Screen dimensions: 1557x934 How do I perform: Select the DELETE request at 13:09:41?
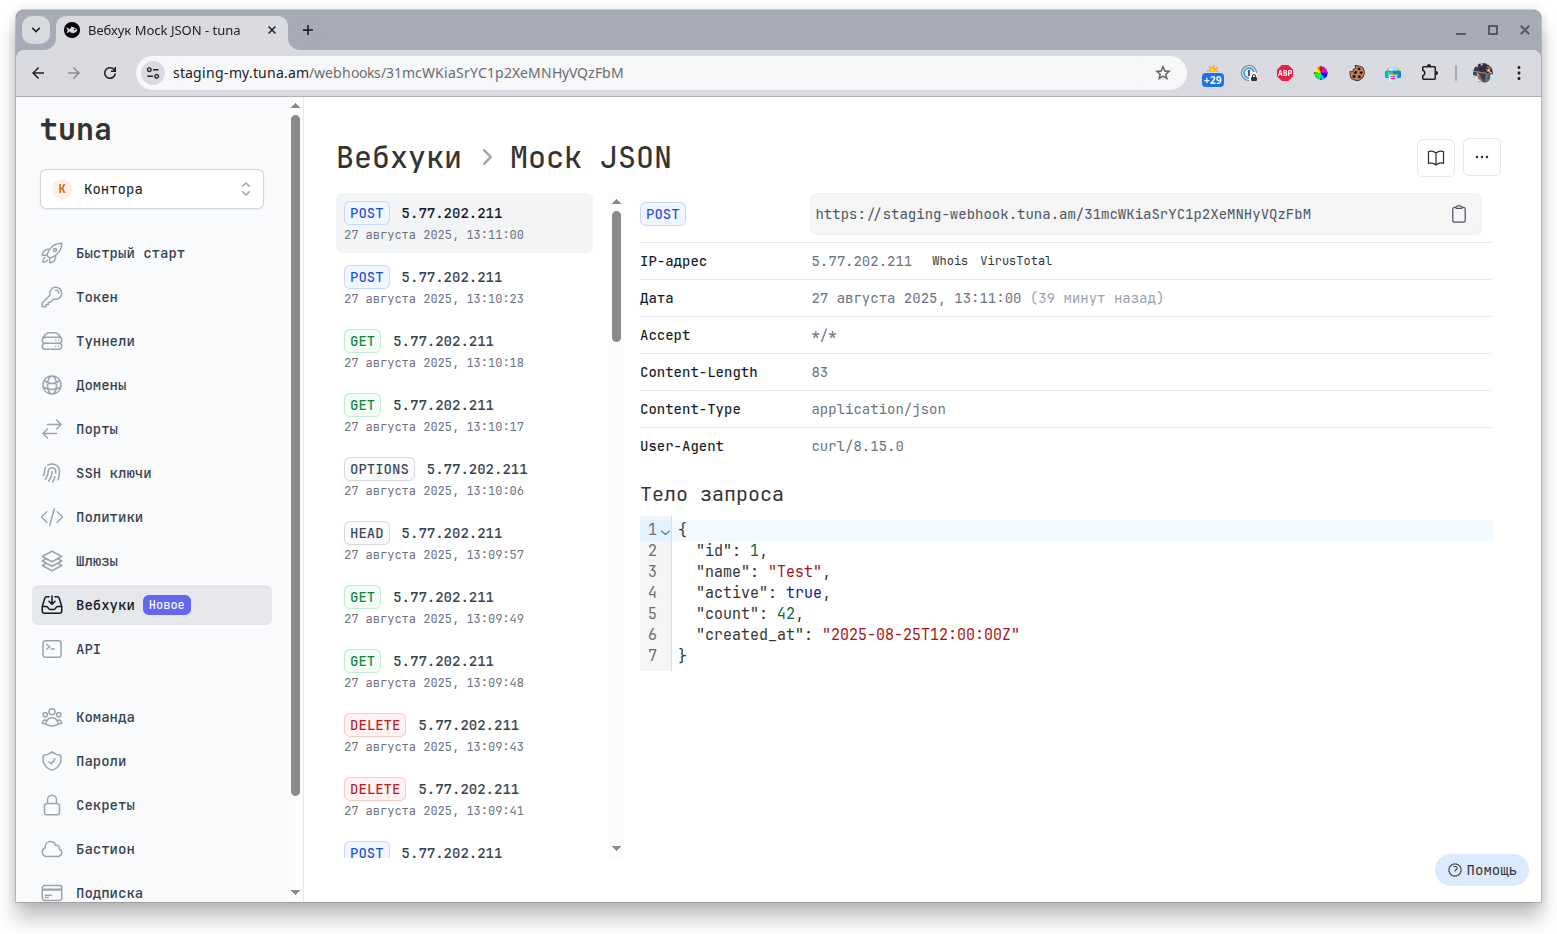click(464, 799)
